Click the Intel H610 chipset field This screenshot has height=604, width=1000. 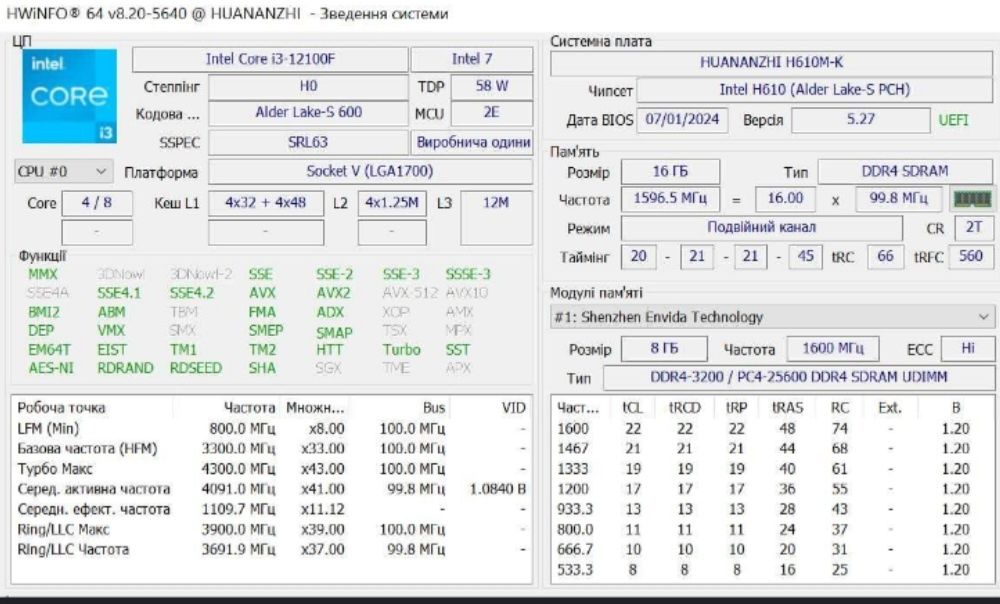pos(814,90)
